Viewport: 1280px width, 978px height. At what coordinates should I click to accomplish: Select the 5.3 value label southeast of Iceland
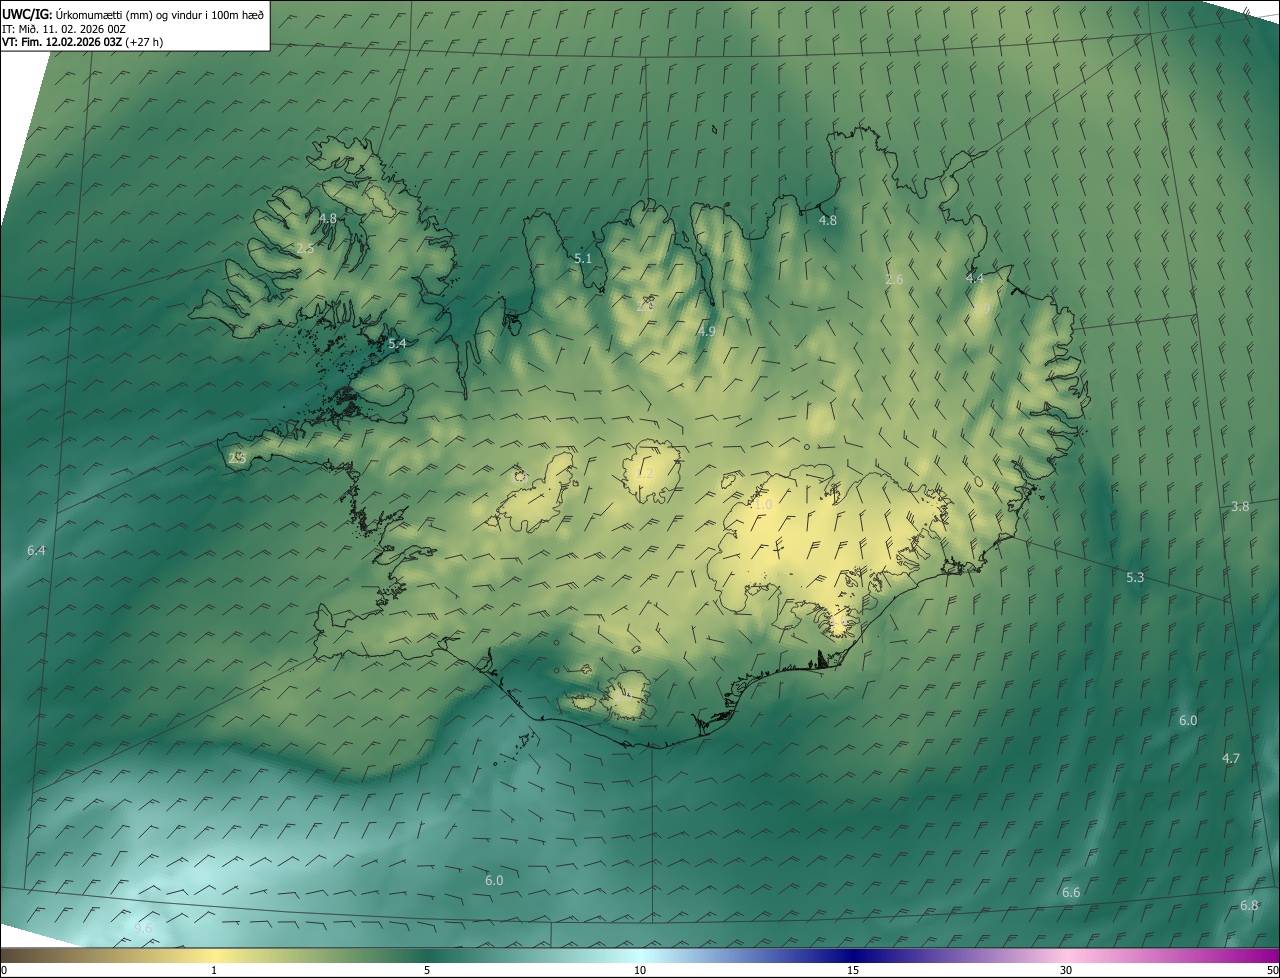tap(1135, 578)
